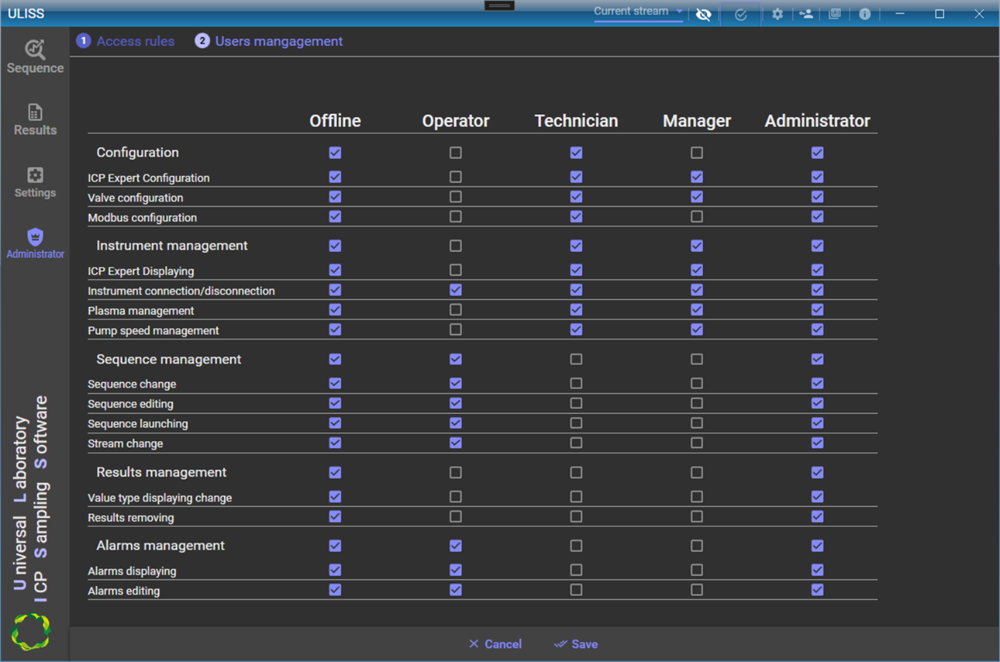Open the info icon in title bar

coord(864,14)
